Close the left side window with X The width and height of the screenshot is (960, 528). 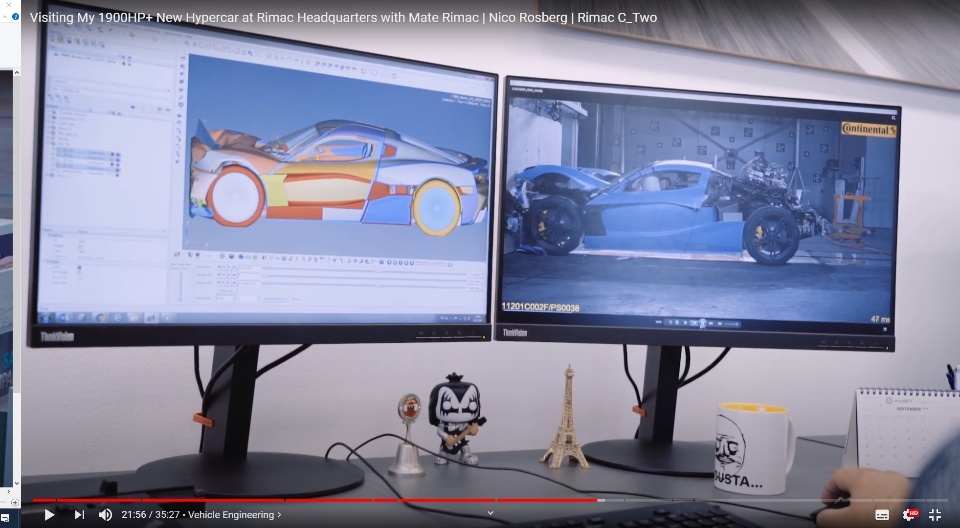[x=9, y=5]
